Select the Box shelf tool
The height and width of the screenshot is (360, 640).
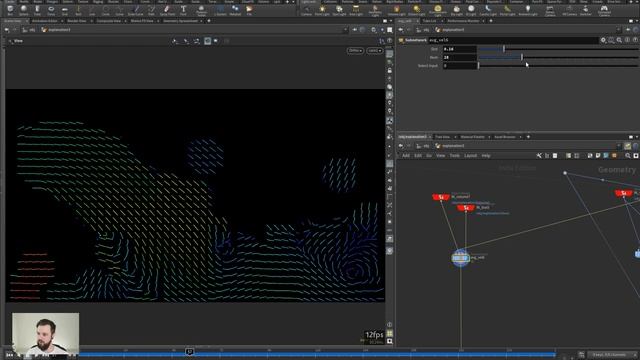coord(10,10)
